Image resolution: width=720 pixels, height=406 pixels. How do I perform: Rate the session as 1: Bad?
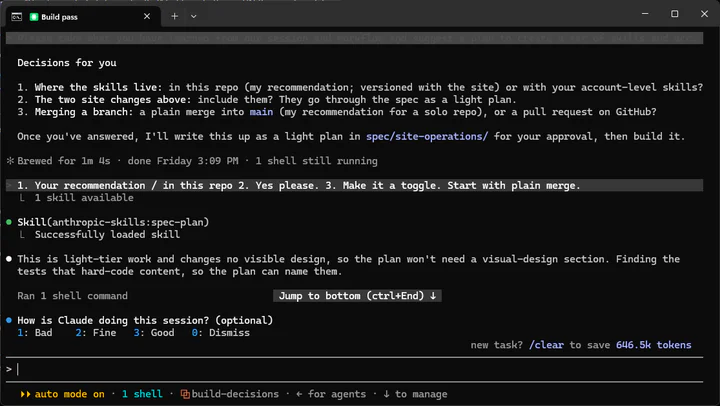(35, 333)
